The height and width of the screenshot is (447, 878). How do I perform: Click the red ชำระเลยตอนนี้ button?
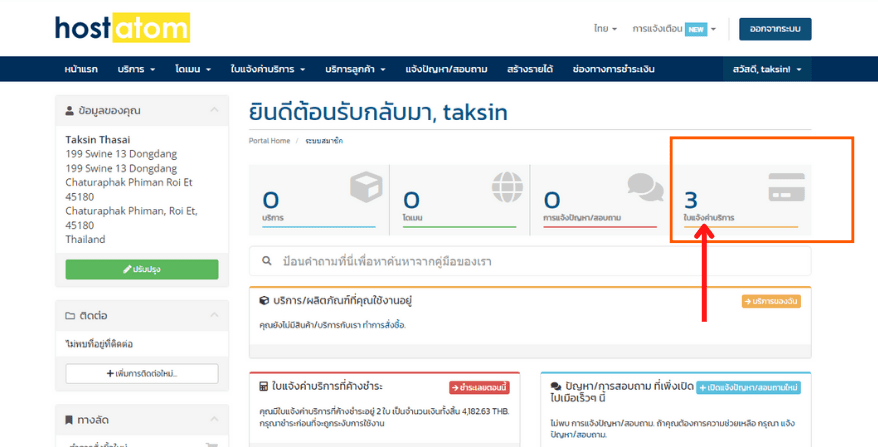coord(479,388)
